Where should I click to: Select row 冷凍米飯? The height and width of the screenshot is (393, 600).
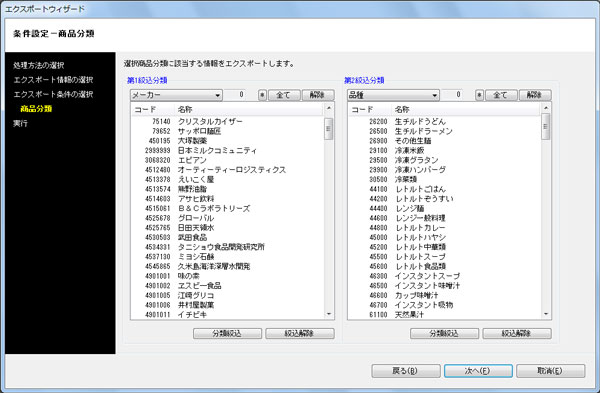pyautogui.click(x=445, y=150)
